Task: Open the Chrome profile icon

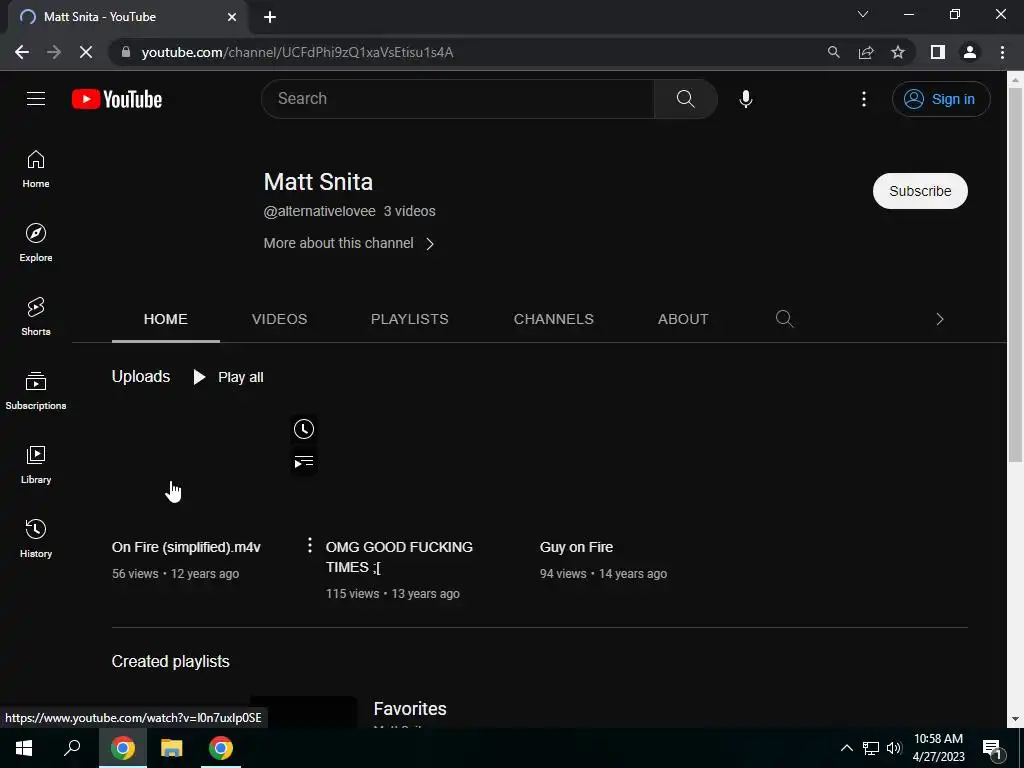Action: tap(970, 52)
